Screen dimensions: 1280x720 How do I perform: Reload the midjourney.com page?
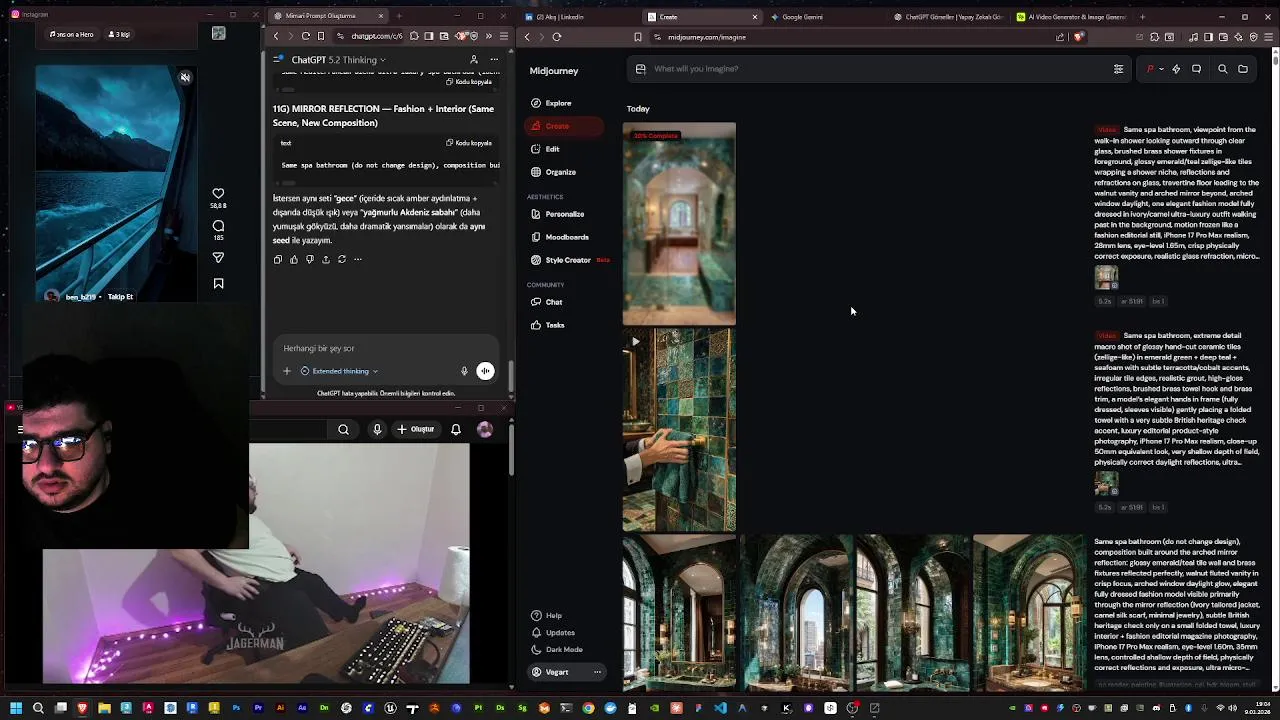[557, 37]
